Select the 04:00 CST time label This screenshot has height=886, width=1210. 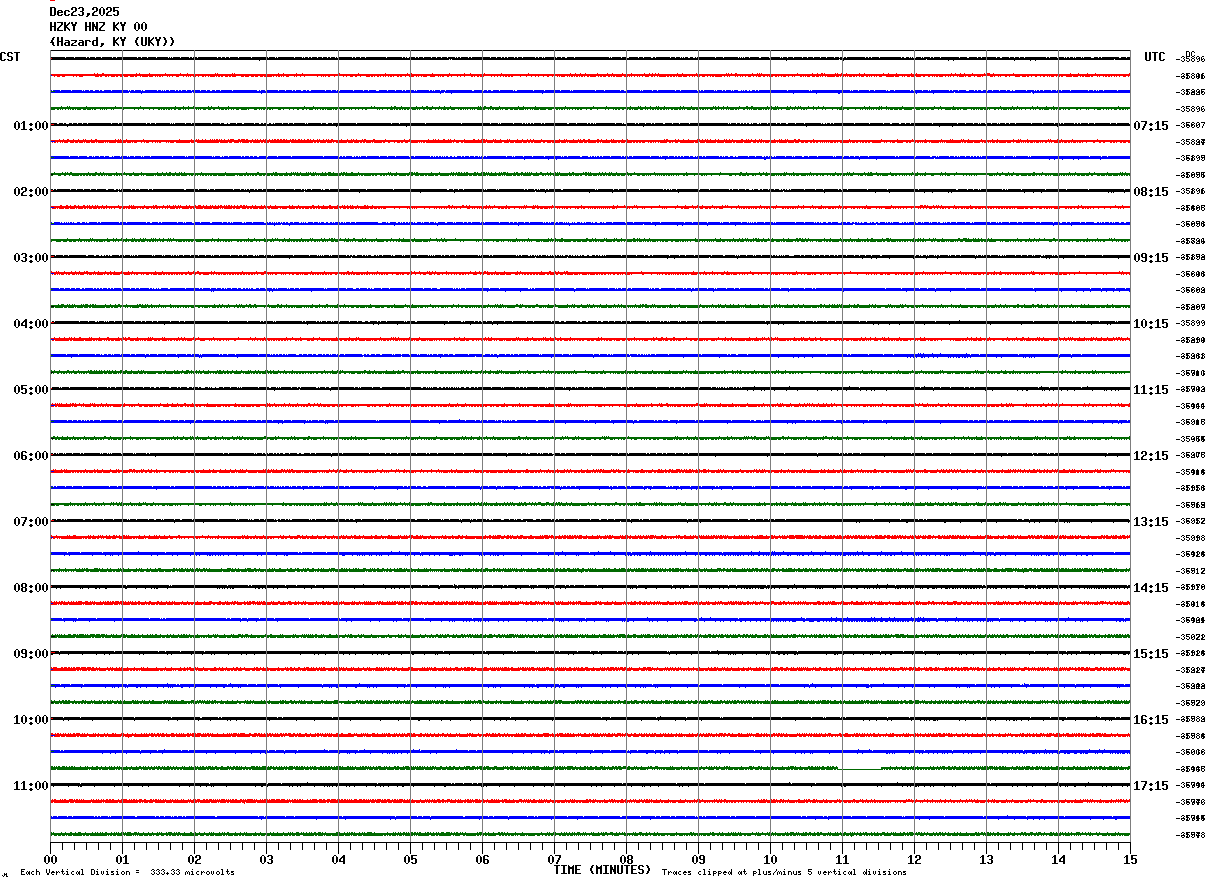pos(31,324)
